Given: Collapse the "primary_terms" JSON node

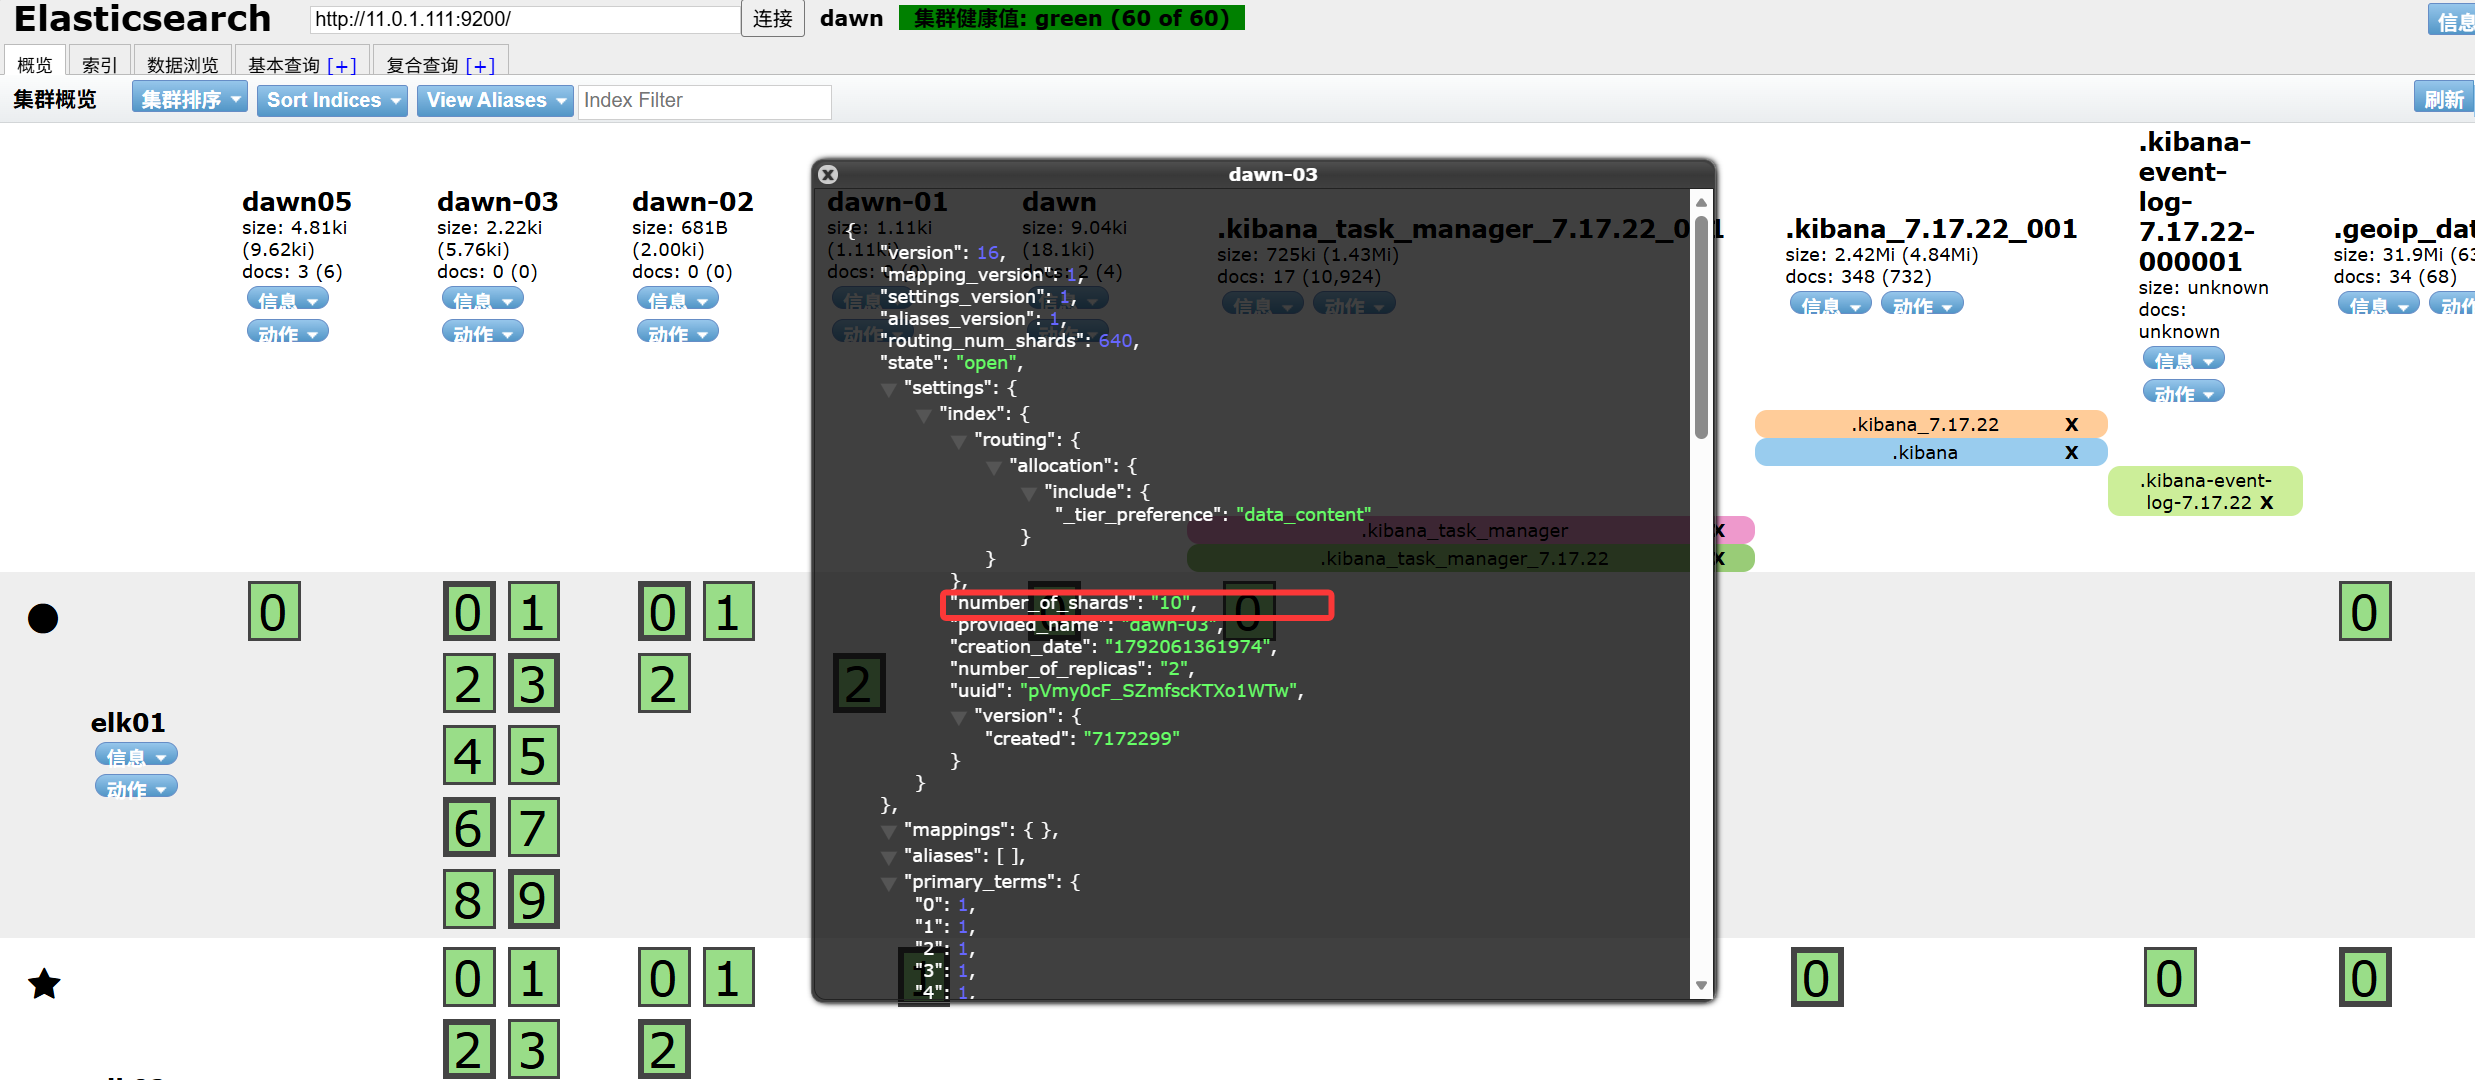Looking at the screenshot, I should [888, 883].
